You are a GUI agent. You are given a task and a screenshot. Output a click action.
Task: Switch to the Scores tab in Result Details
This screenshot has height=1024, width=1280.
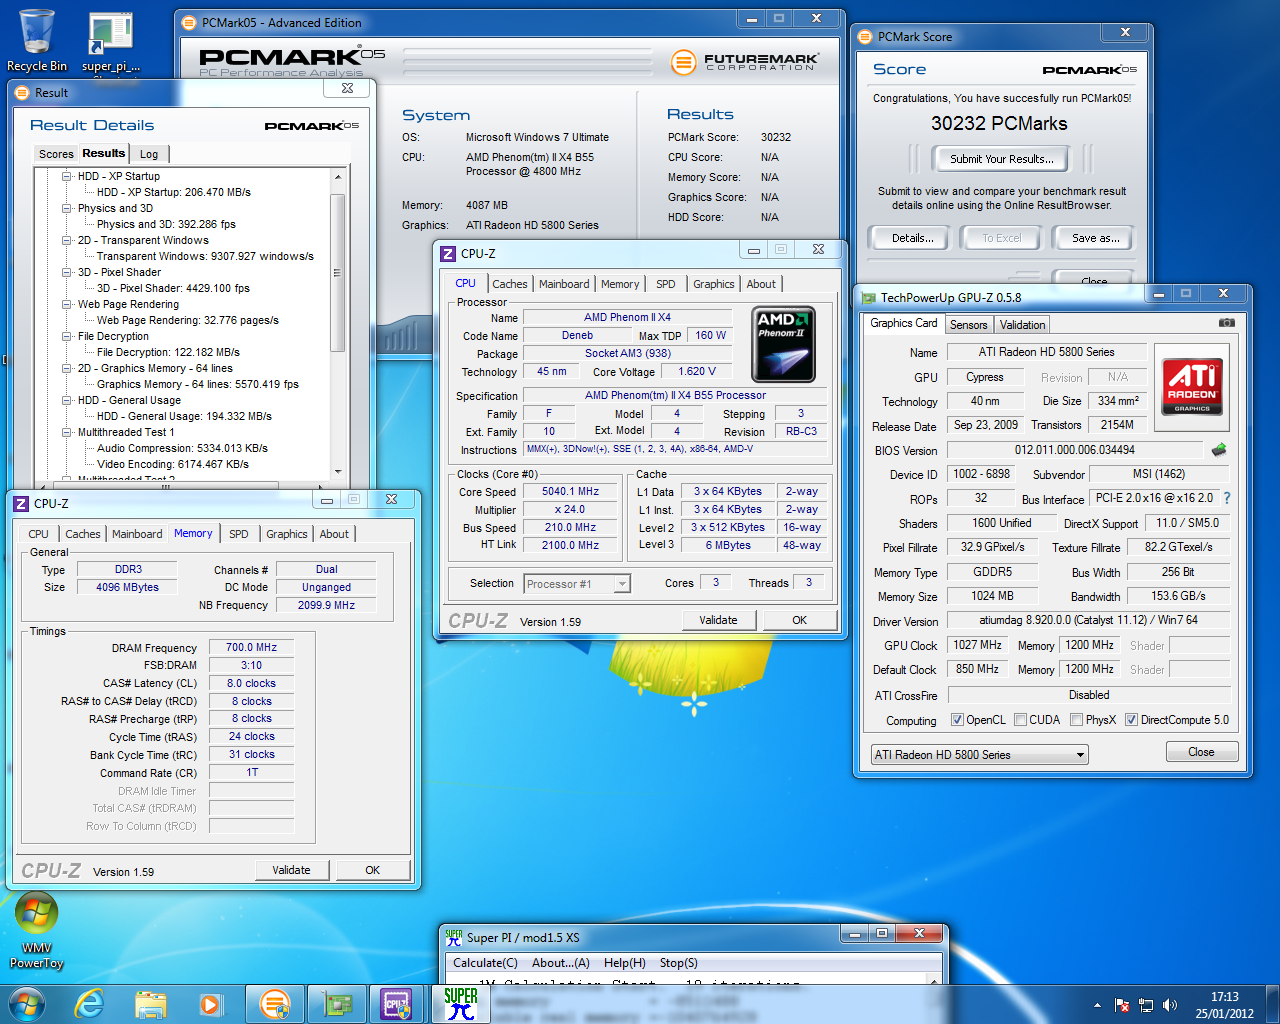[x=56, y=154]
